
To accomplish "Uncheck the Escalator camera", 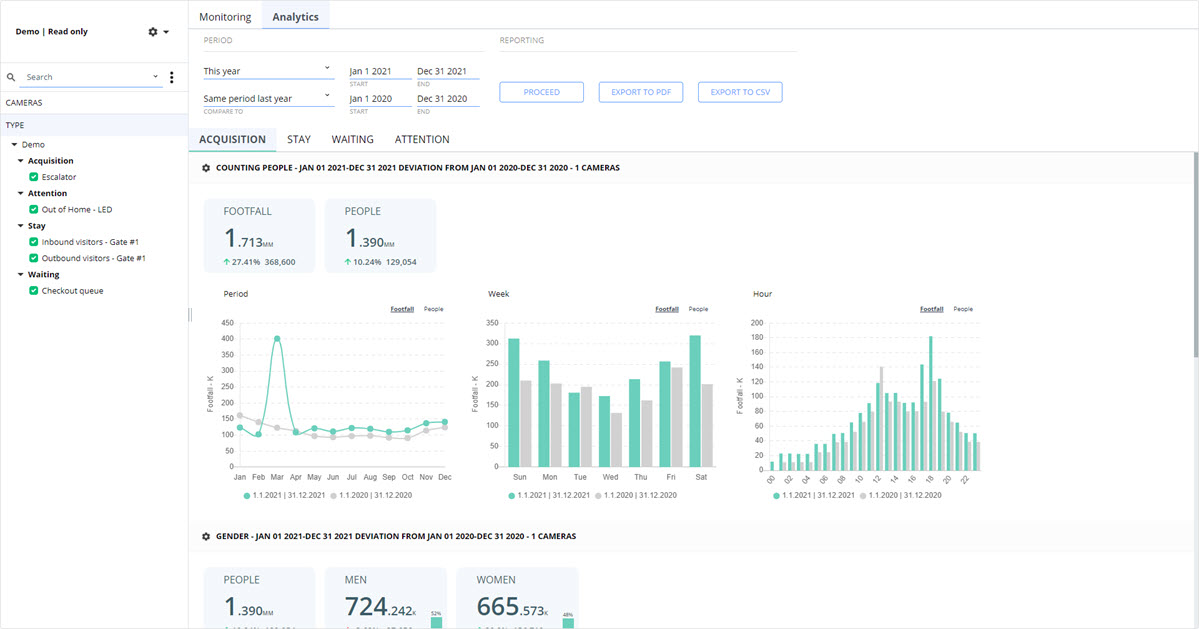I will 34,177.
